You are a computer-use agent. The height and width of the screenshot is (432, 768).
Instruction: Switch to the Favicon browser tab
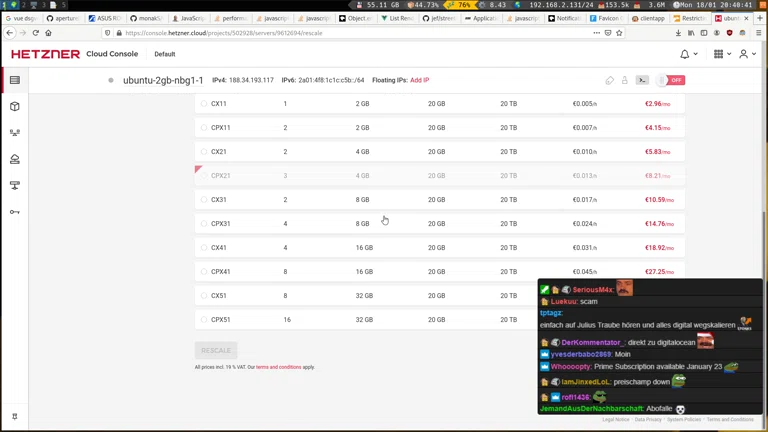click(607, 18)
